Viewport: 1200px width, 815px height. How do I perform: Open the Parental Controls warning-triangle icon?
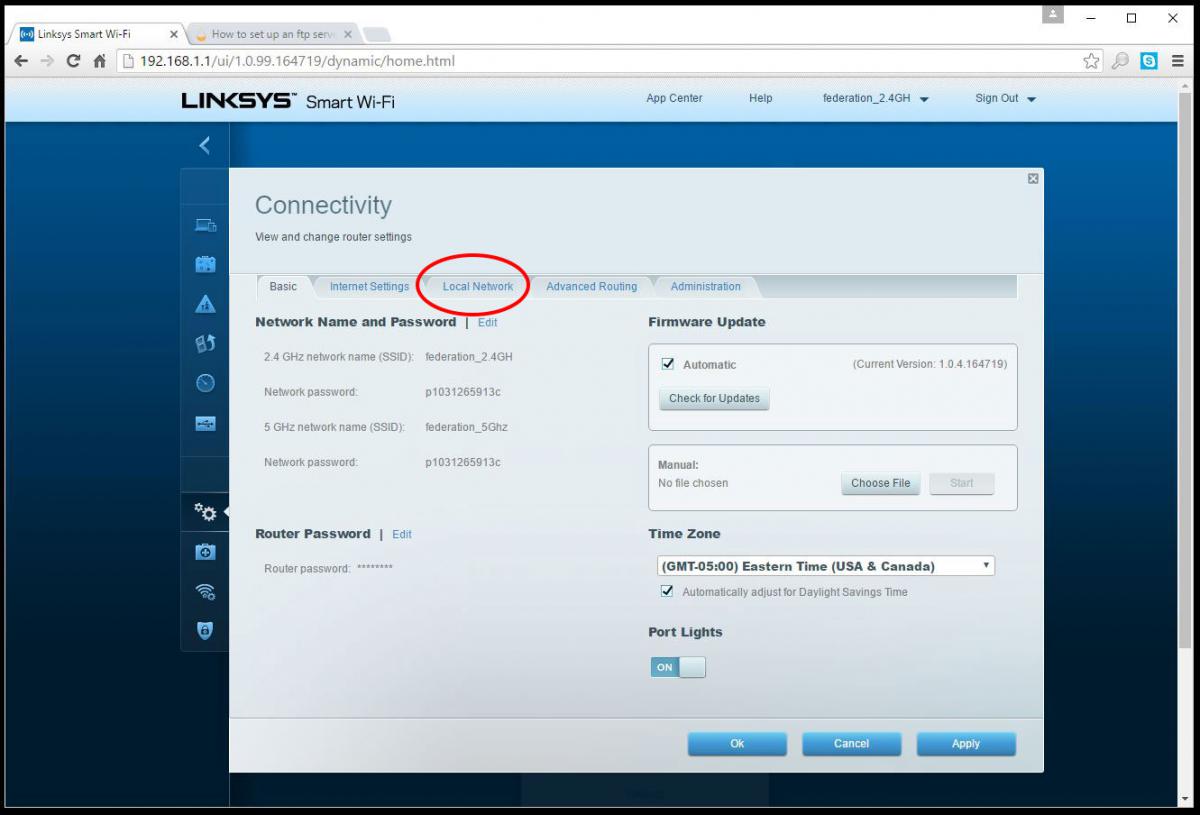coord(205,304)
